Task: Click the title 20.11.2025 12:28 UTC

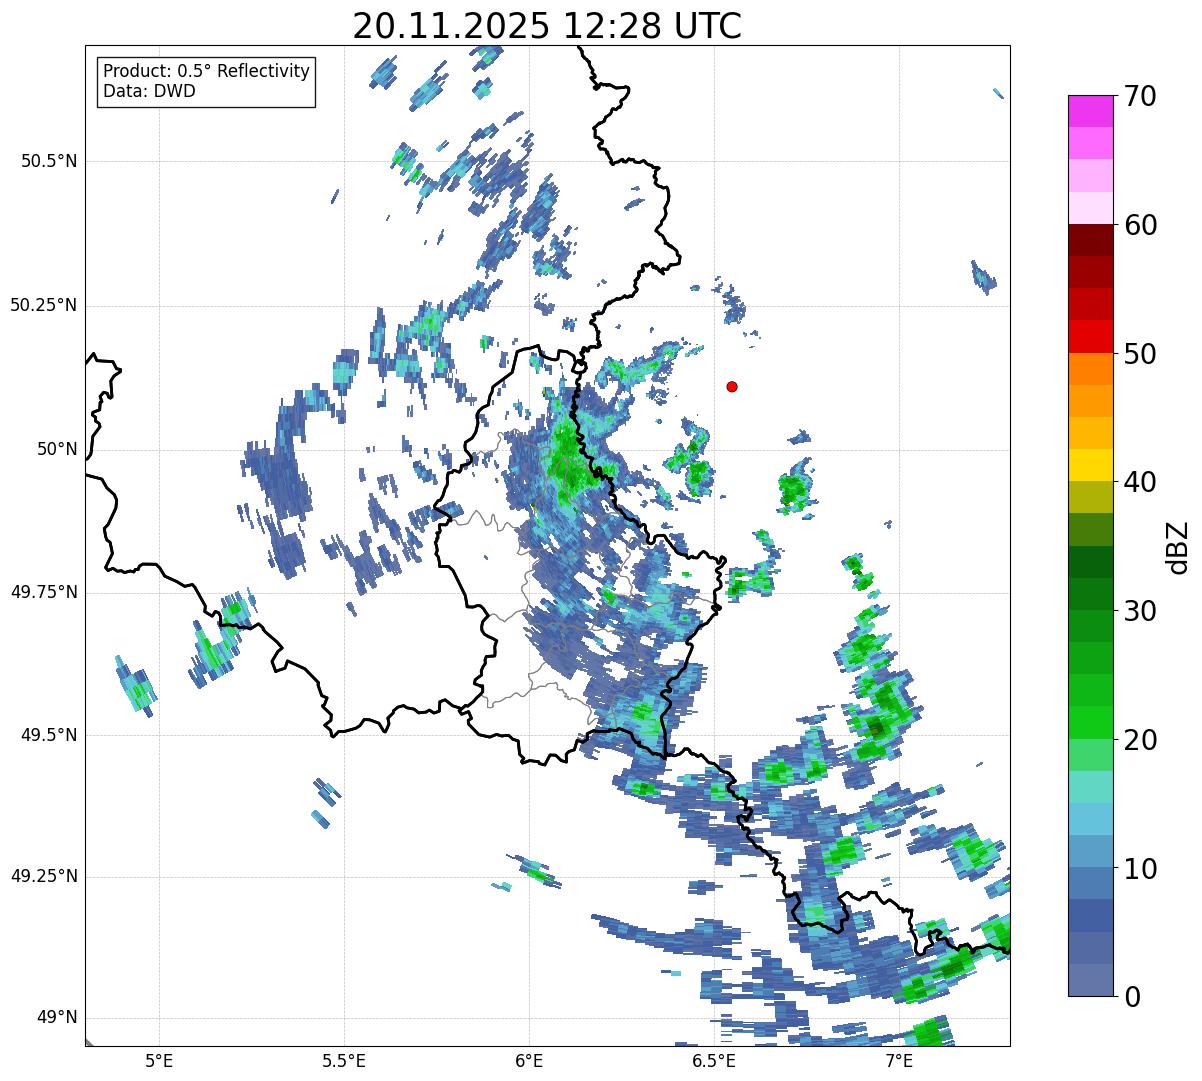Action: pyautogui.click(x=547, y=26)
